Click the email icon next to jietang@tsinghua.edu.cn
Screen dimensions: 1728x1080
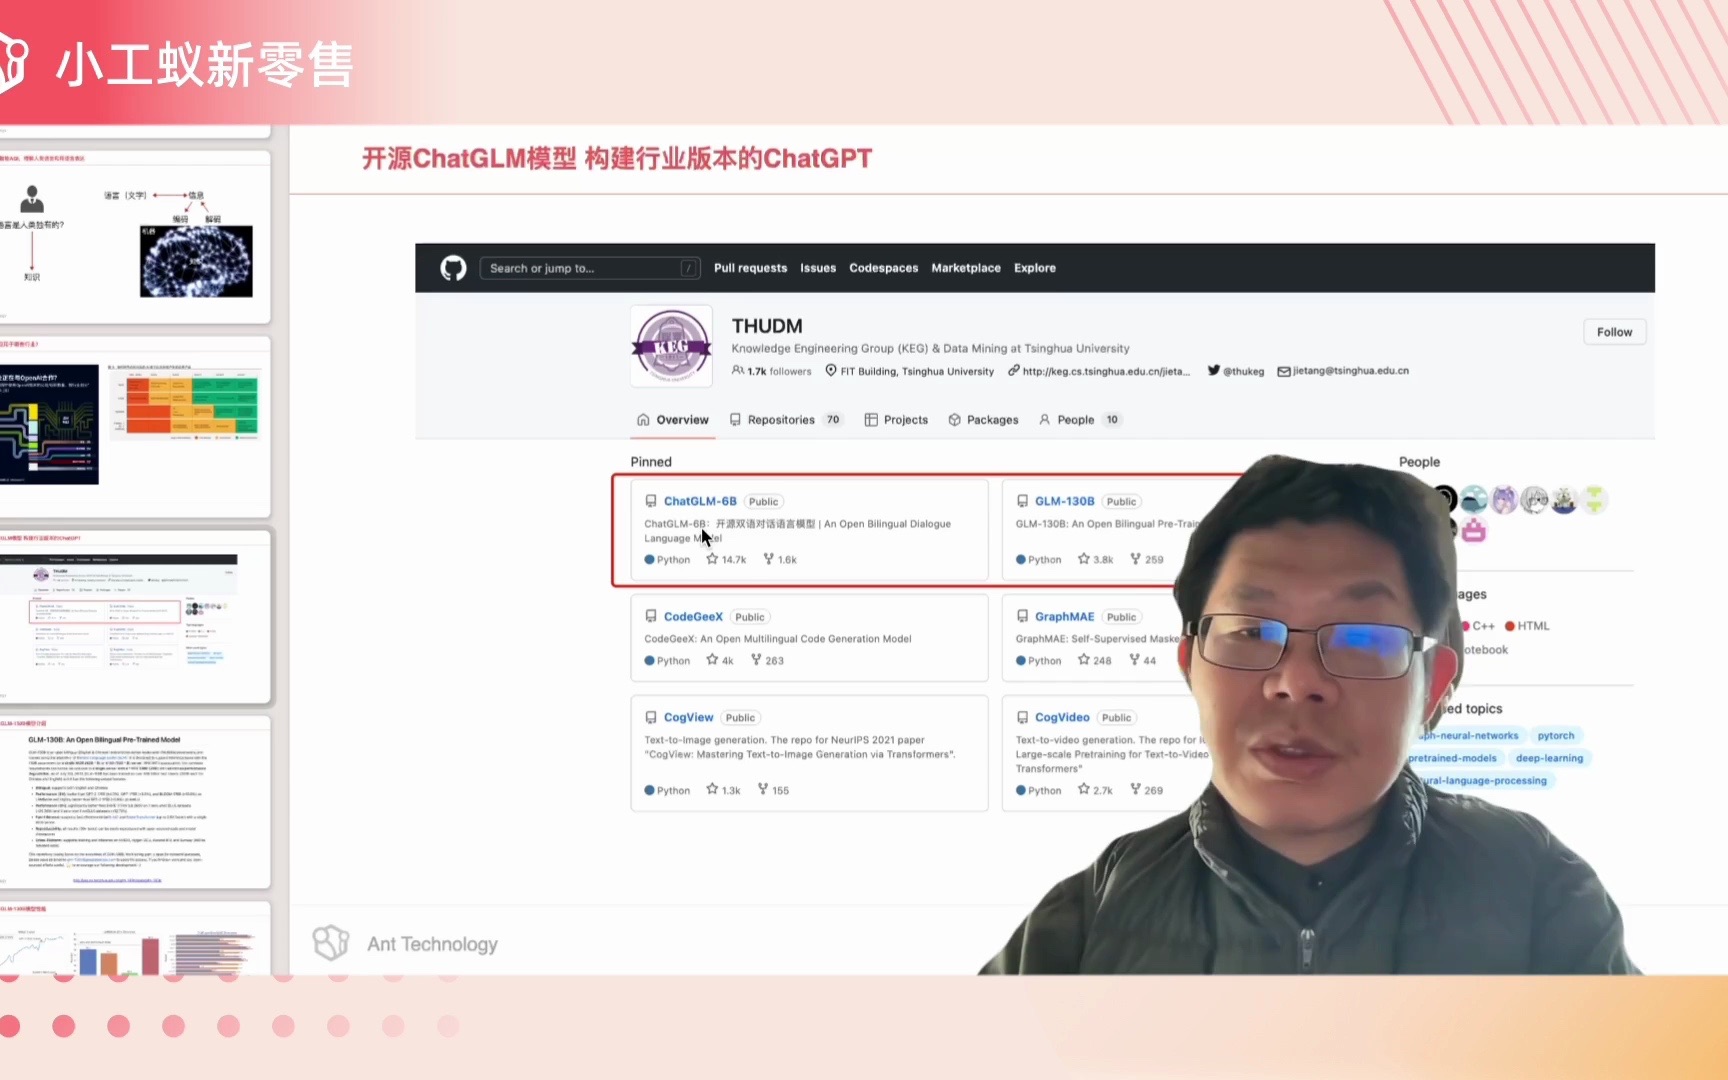tap(1284, 371)
